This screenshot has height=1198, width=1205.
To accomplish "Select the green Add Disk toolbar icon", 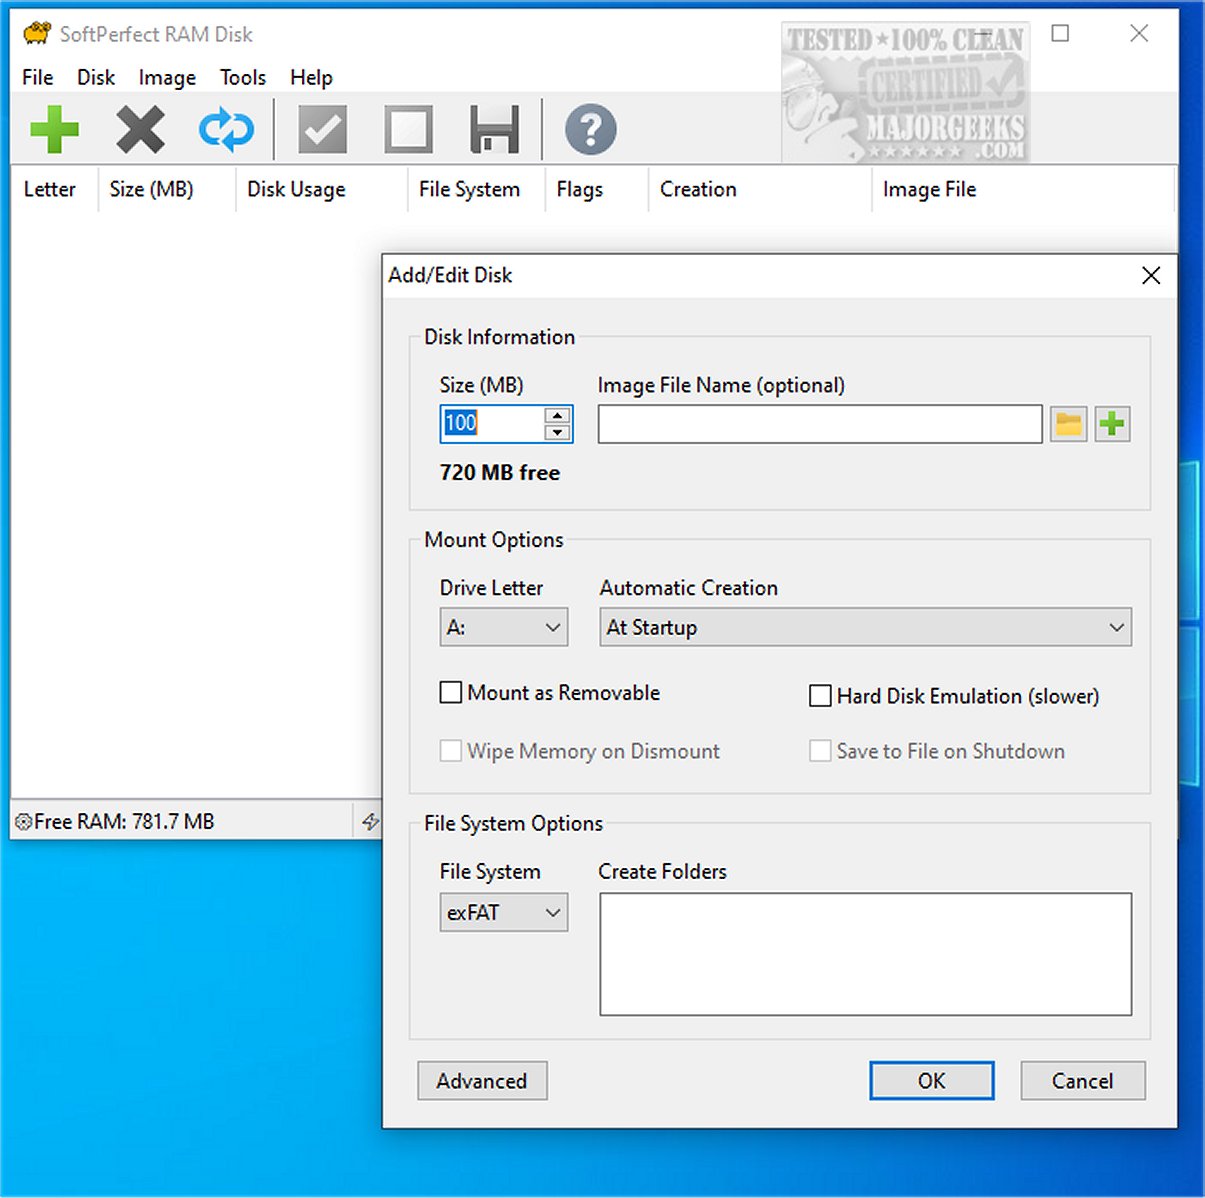I will tap(55, 128).
